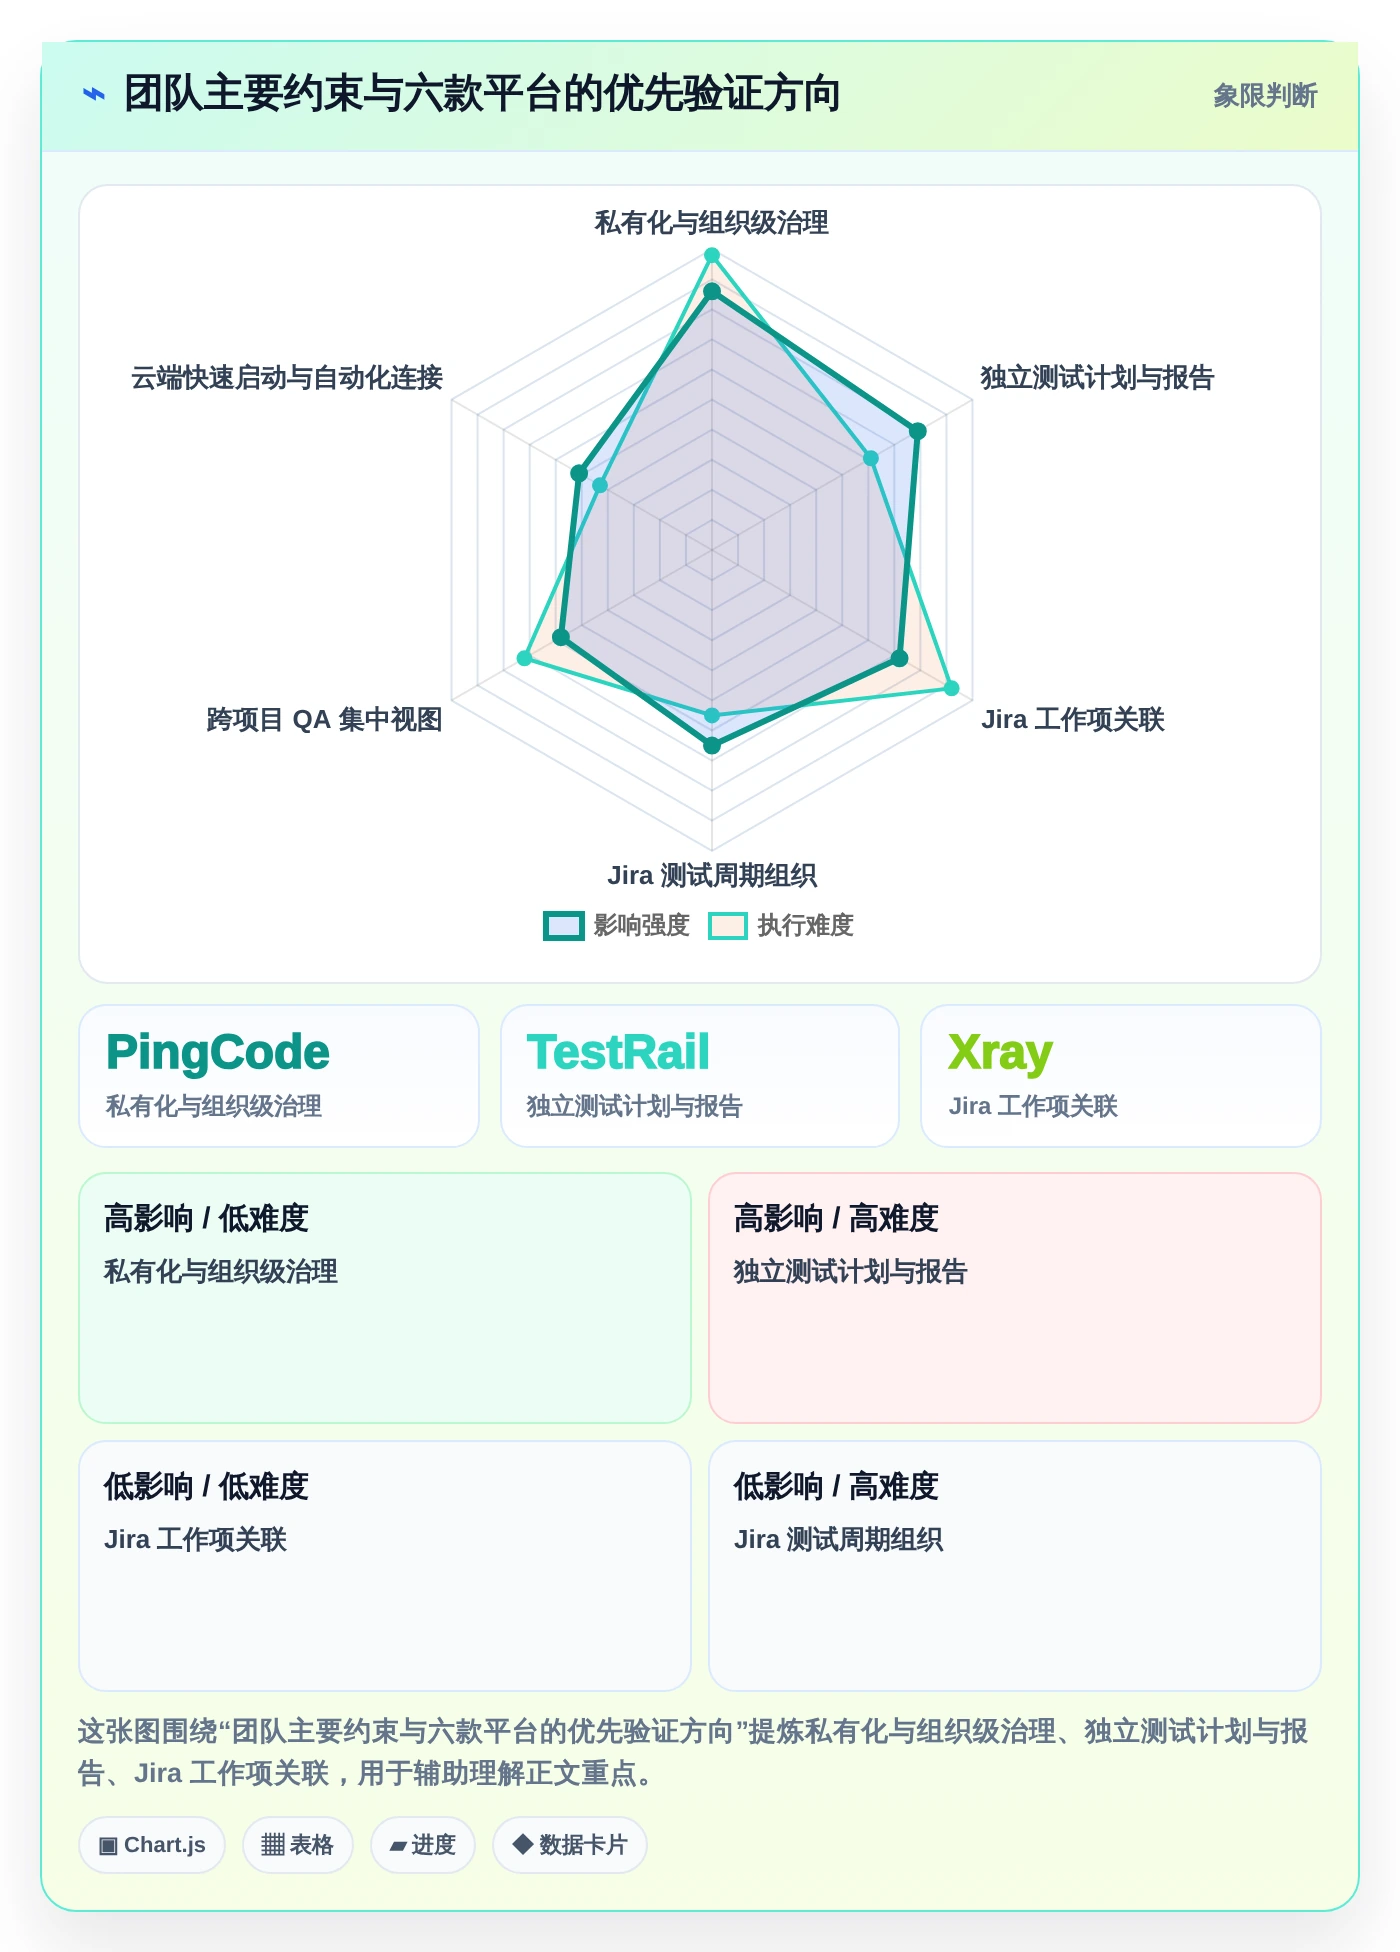The height and width of the screenshot is (1952, 1400).
Task: Select the 表格 tag chip
Action: click(x=297, y=1845)
